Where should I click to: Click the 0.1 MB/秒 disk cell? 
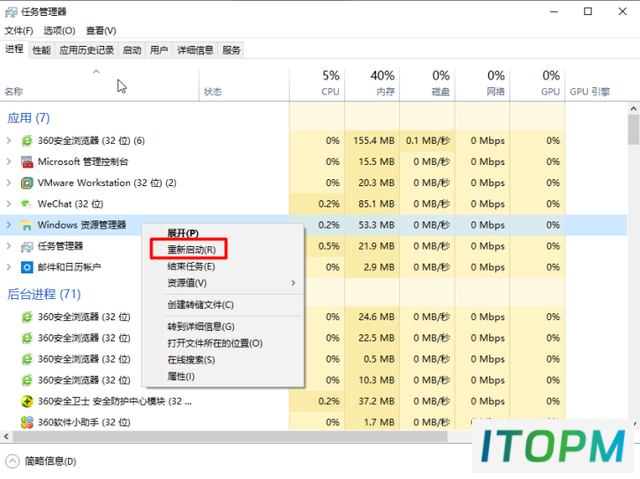pos(428,141)
